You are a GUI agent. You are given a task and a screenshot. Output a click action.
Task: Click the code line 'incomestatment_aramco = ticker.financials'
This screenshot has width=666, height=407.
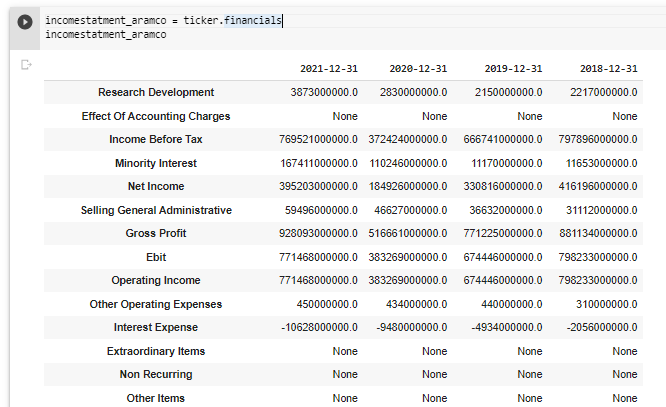point(164,20)
